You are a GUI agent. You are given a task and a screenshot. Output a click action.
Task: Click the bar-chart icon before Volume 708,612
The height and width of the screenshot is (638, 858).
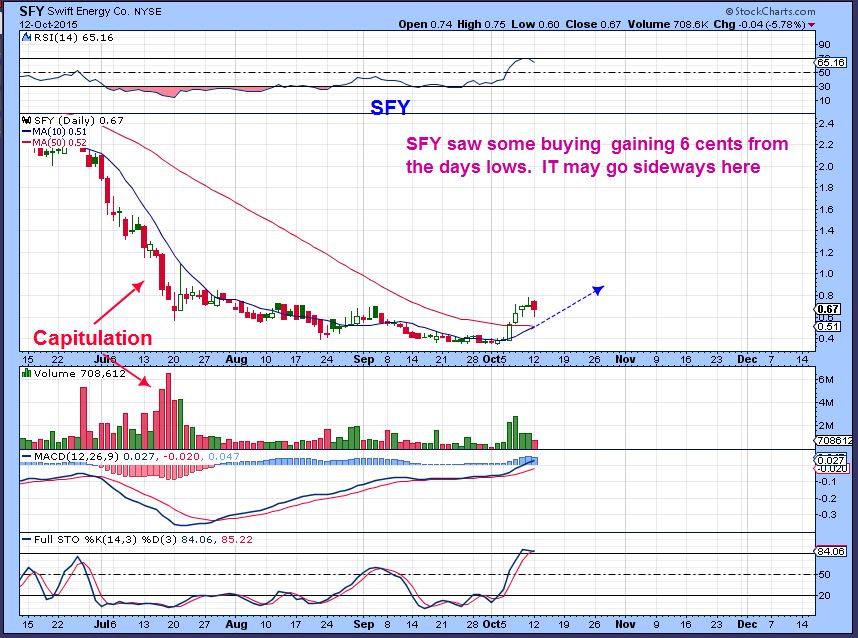pyautogui.click(x=26, y=373)
